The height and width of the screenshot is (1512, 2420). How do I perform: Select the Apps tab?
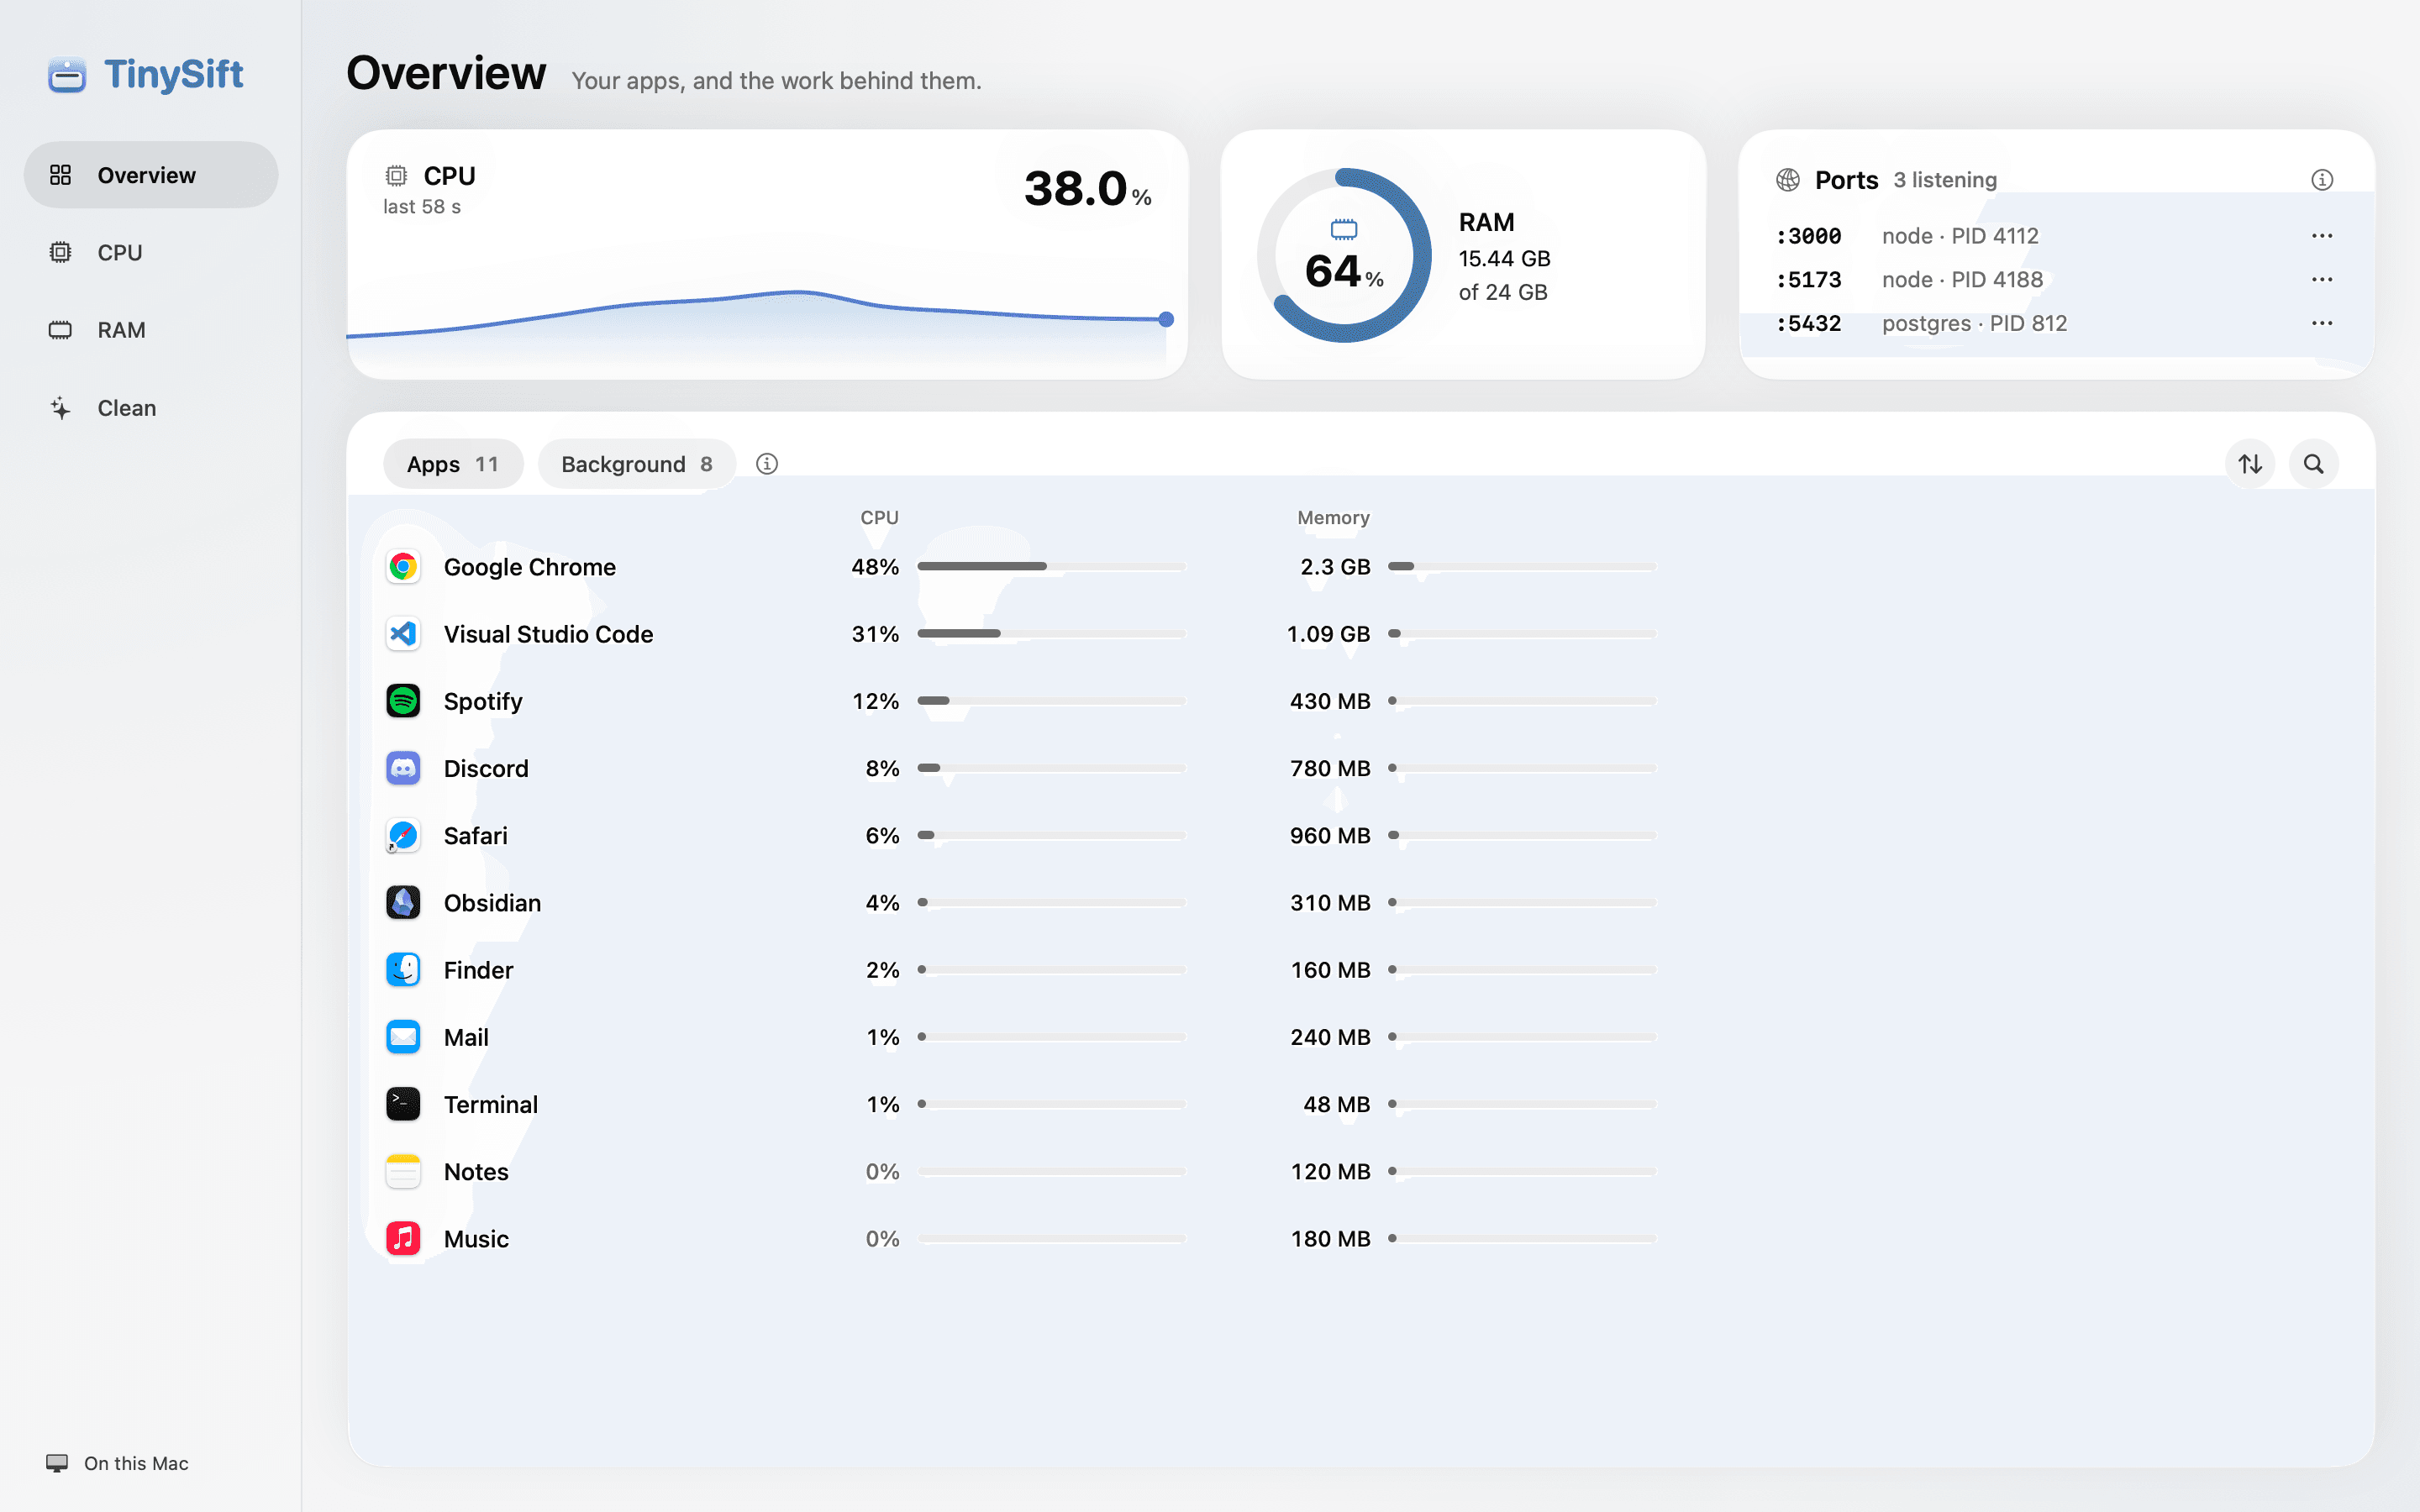point(453,464)
